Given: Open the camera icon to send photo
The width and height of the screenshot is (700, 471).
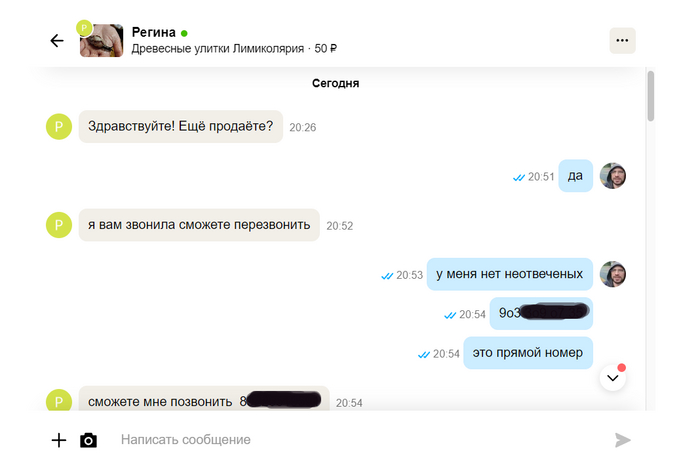Looking at the screenshot, I should [88, 440].
